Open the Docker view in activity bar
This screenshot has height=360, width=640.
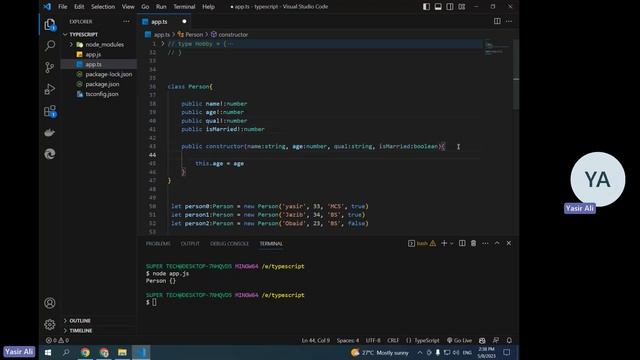(x=49, y=133)
